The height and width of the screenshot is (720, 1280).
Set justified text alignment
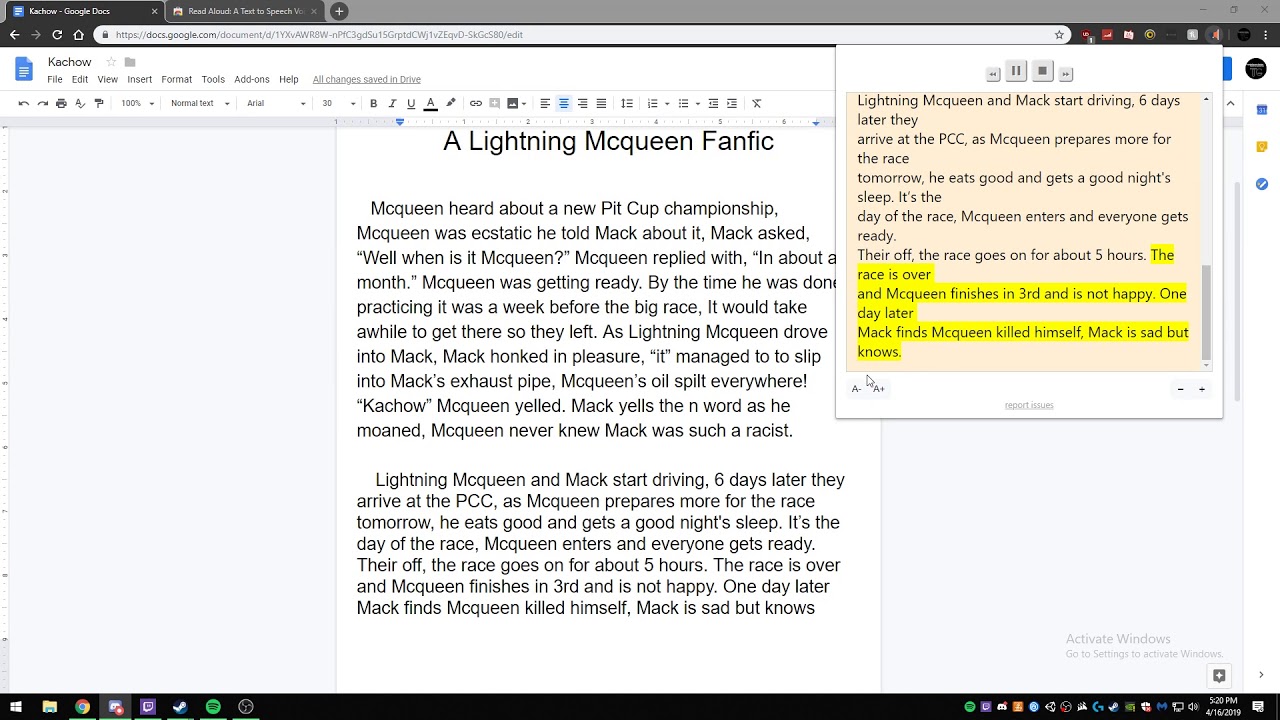(601, 103)
